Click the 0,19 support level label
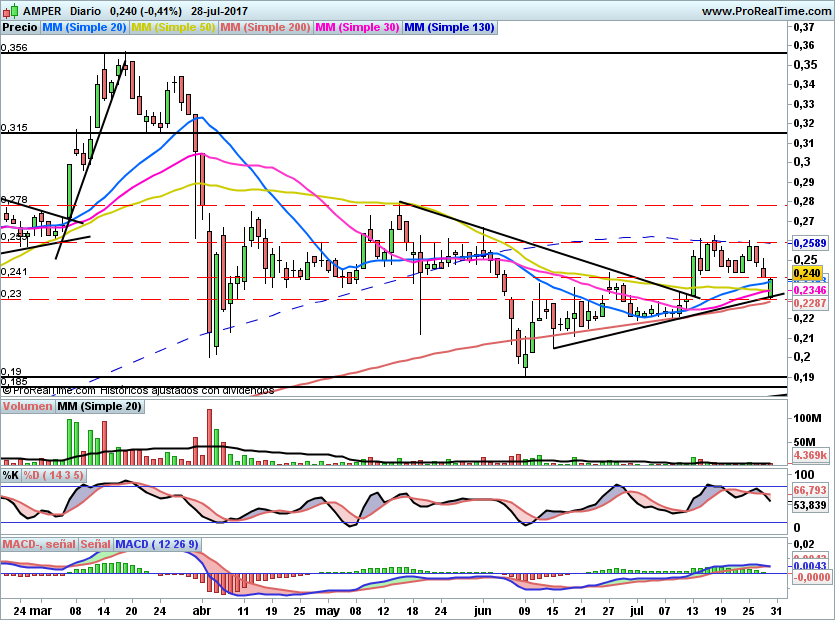835x620 pixels. tap(11, 372)
